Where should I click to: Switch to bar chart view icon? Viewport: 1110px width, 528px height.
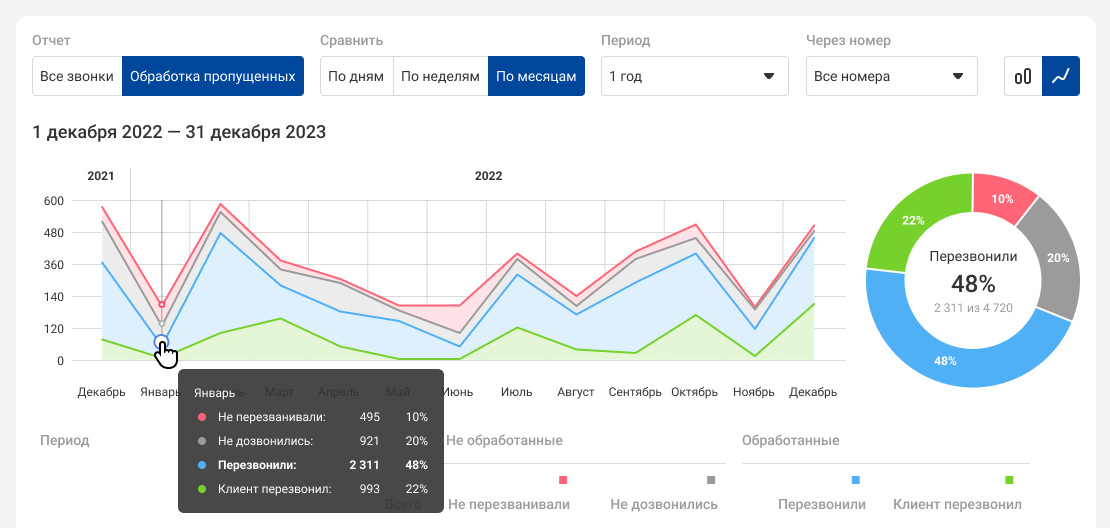coord(1023,76)
